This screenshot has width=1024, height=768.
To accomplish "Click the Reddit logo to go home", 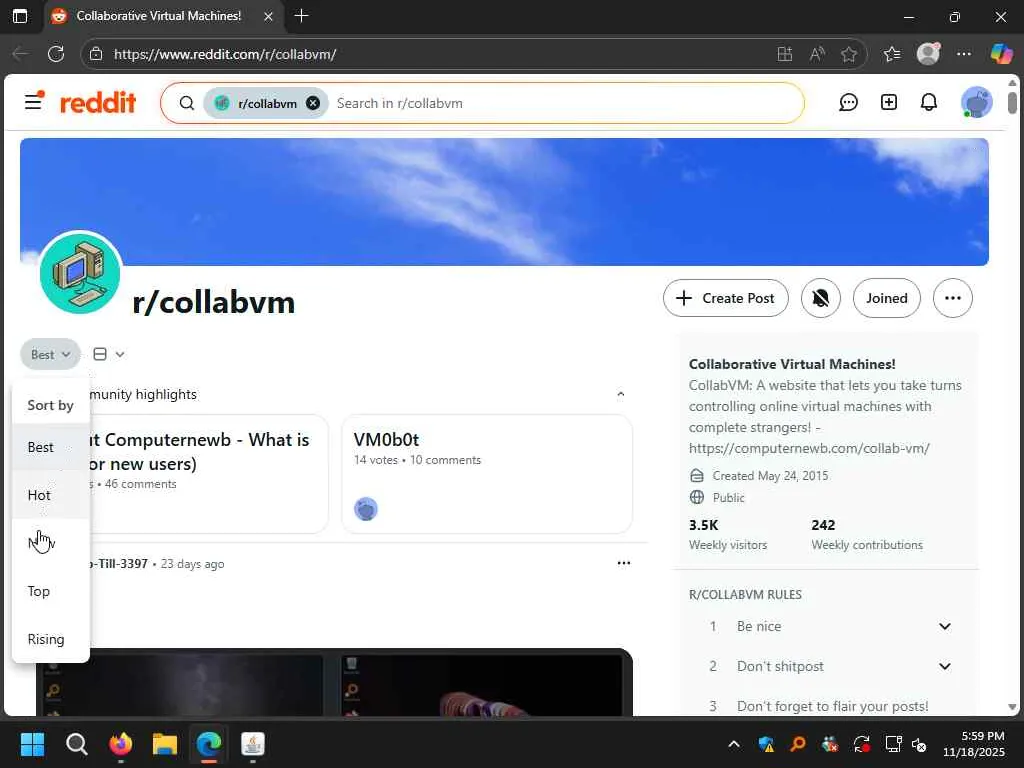I will pyautogui.click(x=98, y=103).
